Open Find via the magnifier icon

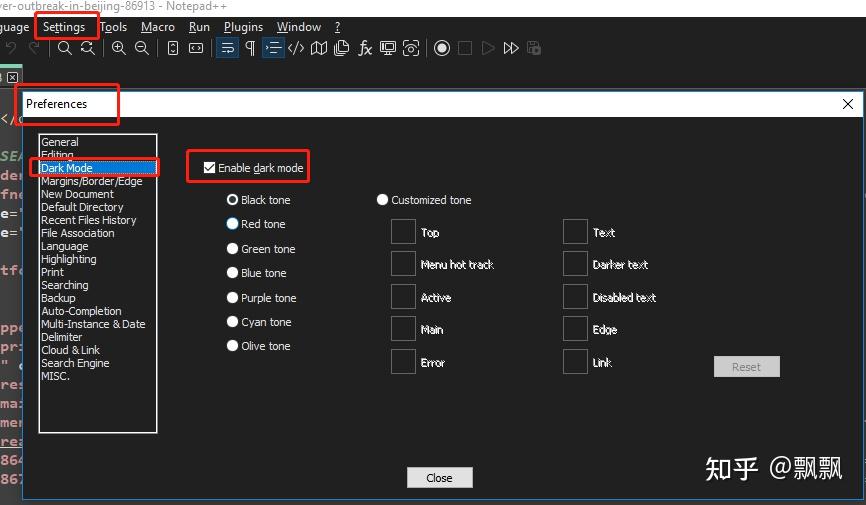point(65,49)
